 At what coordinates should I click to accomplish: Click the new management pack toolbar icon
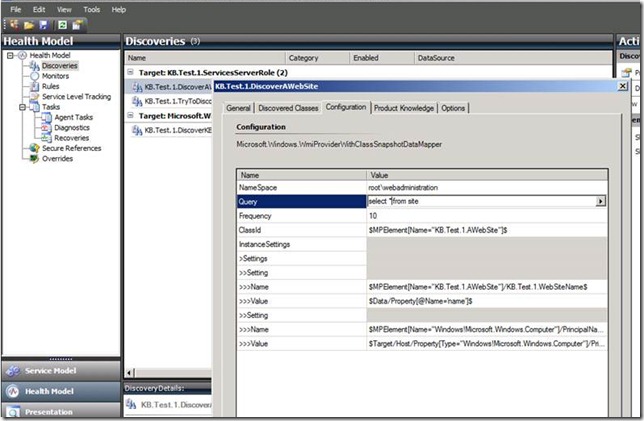click(14, 25)
